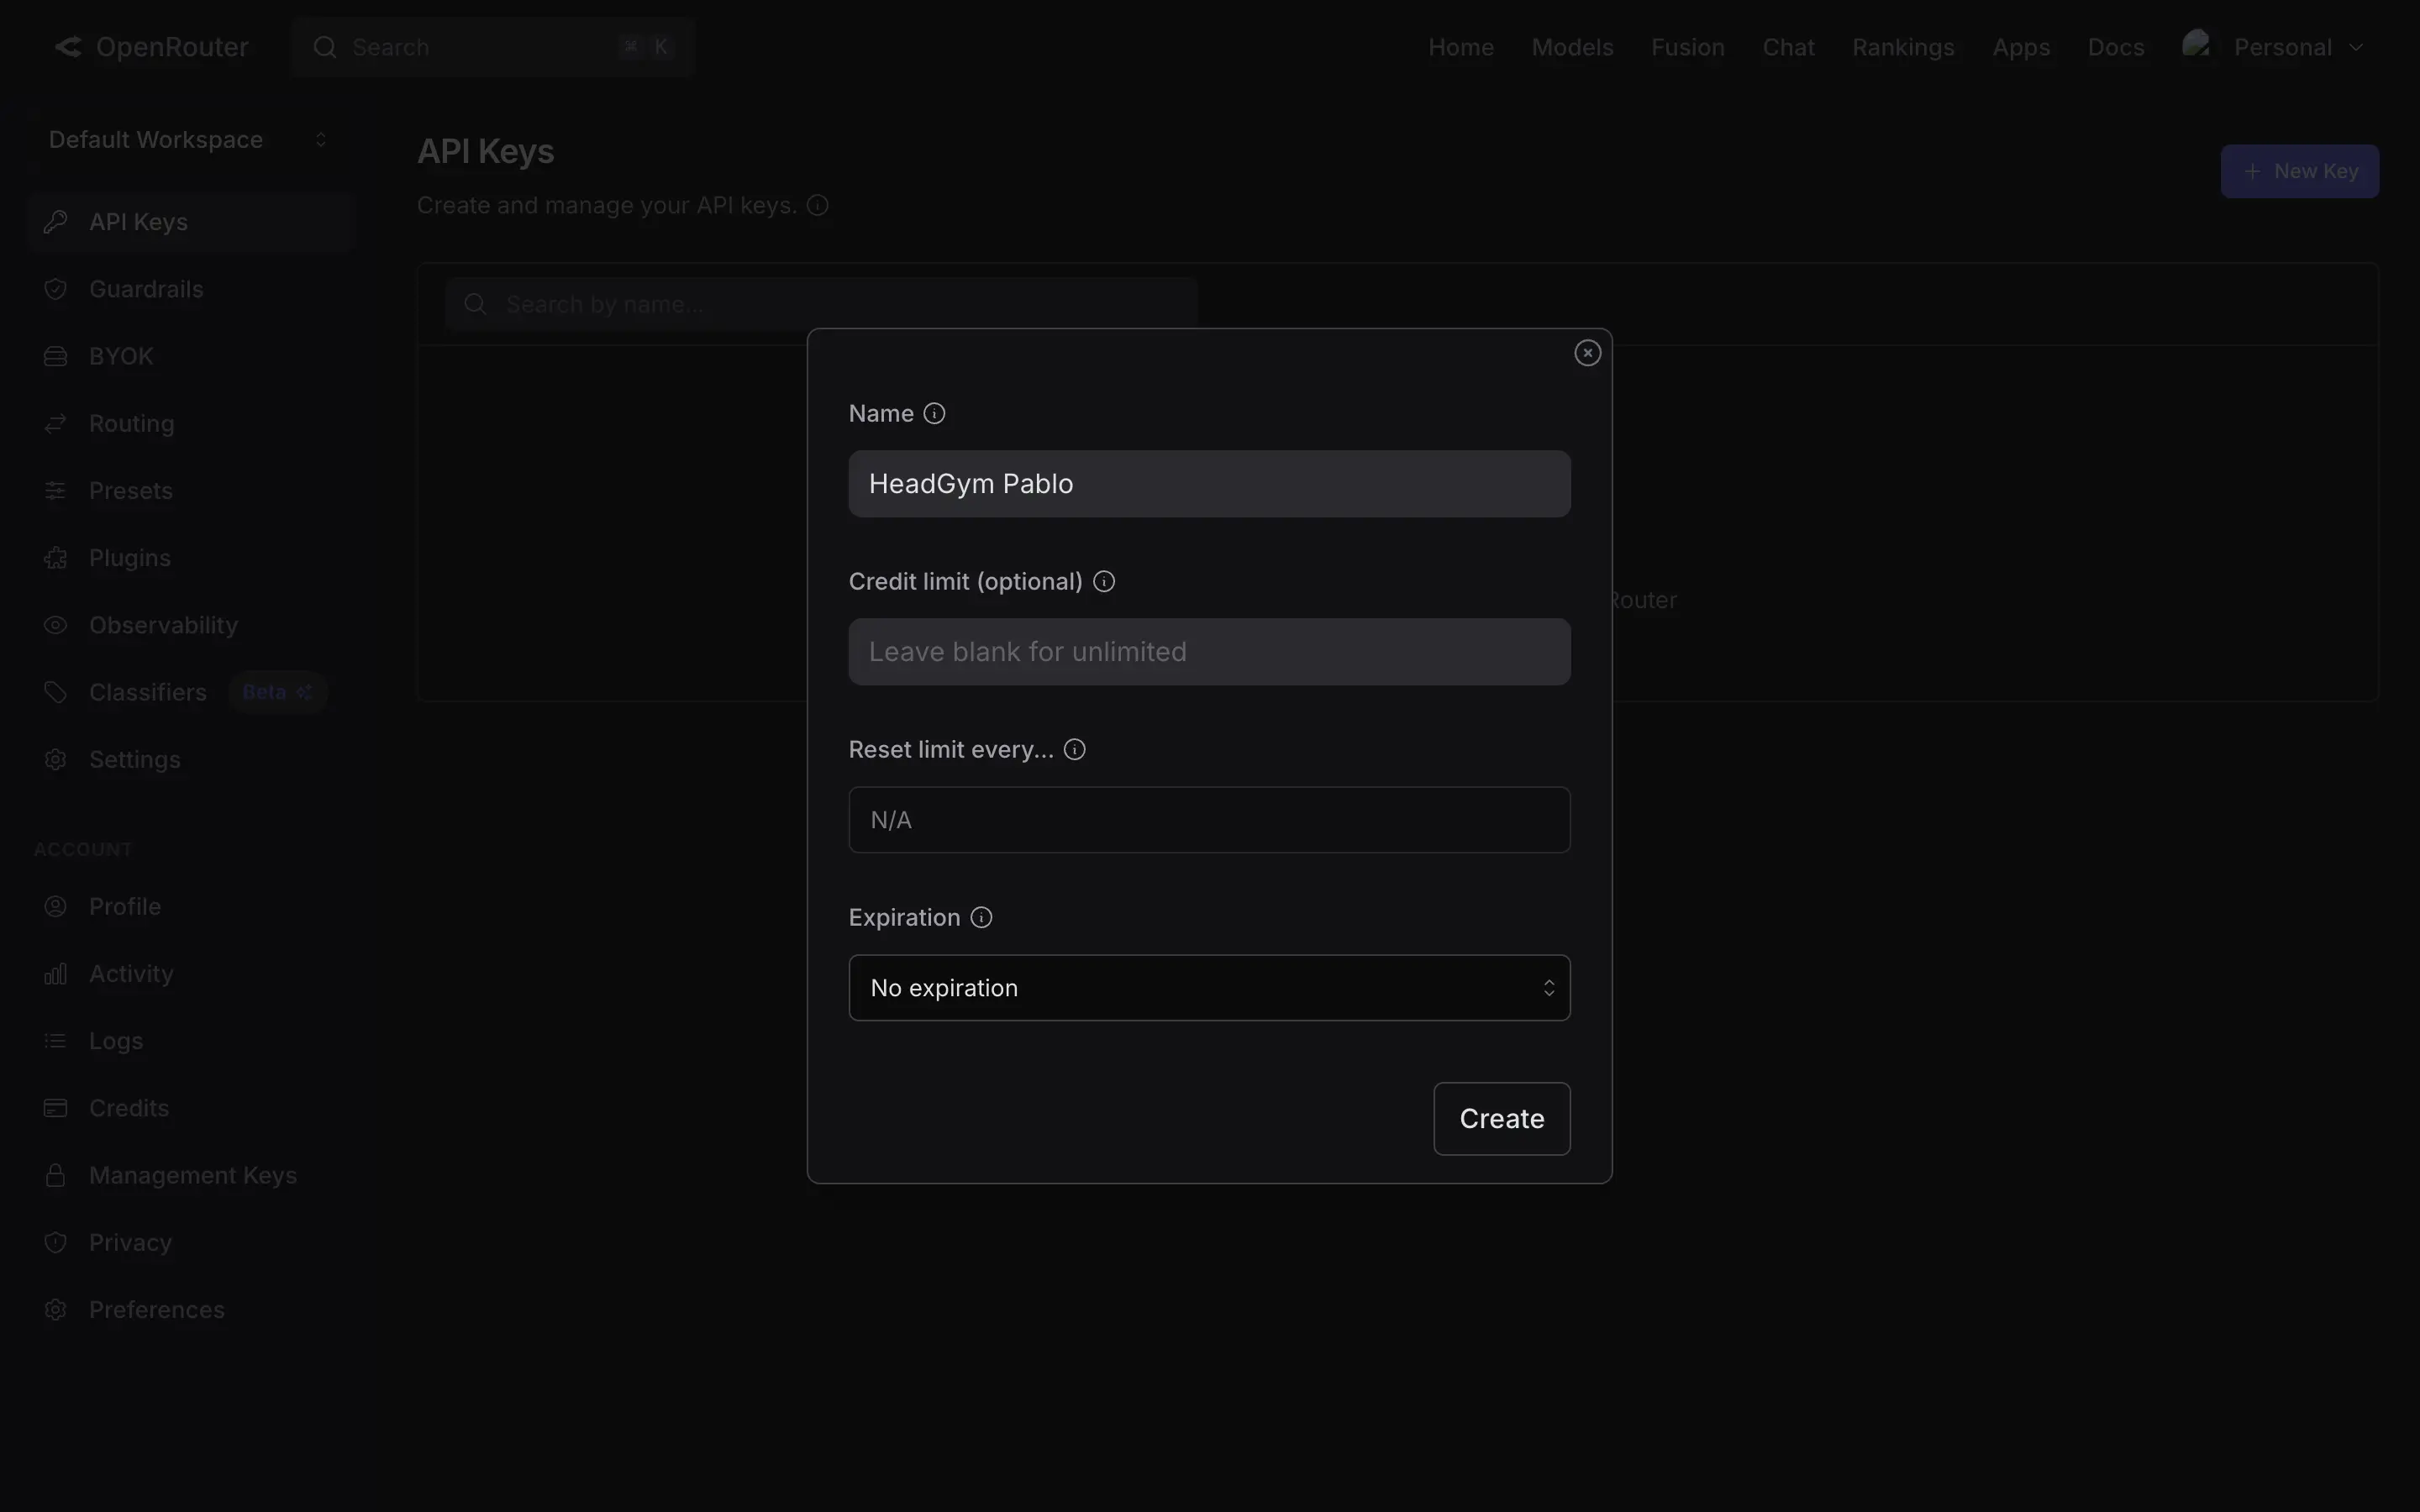This screenshot has height=1512, width=2420.
Task: Select the Beta badge next to Classifiers
Action: (x=277, y=692)
